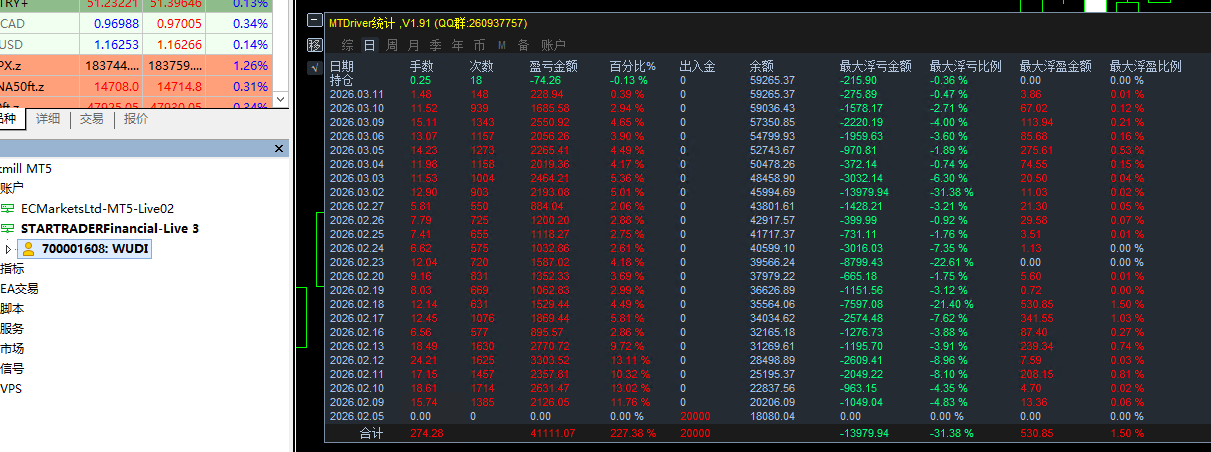Click the 14708.0 bid price in Market Watch
This screenshot has height=452, width=1211.
pyautogui.click(x=117, y=87)
